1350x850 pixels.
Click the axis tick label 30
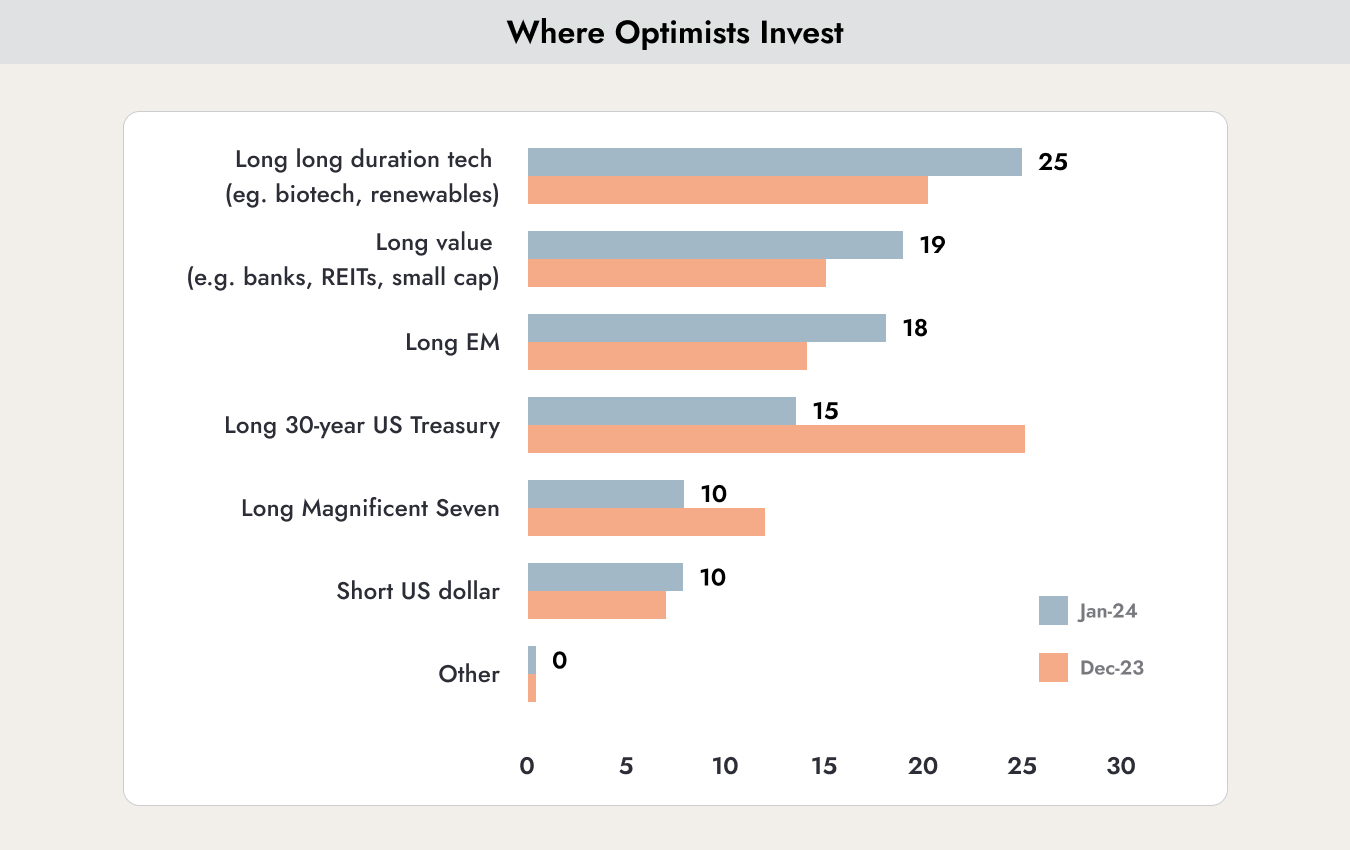click(x=1121, y=766)
